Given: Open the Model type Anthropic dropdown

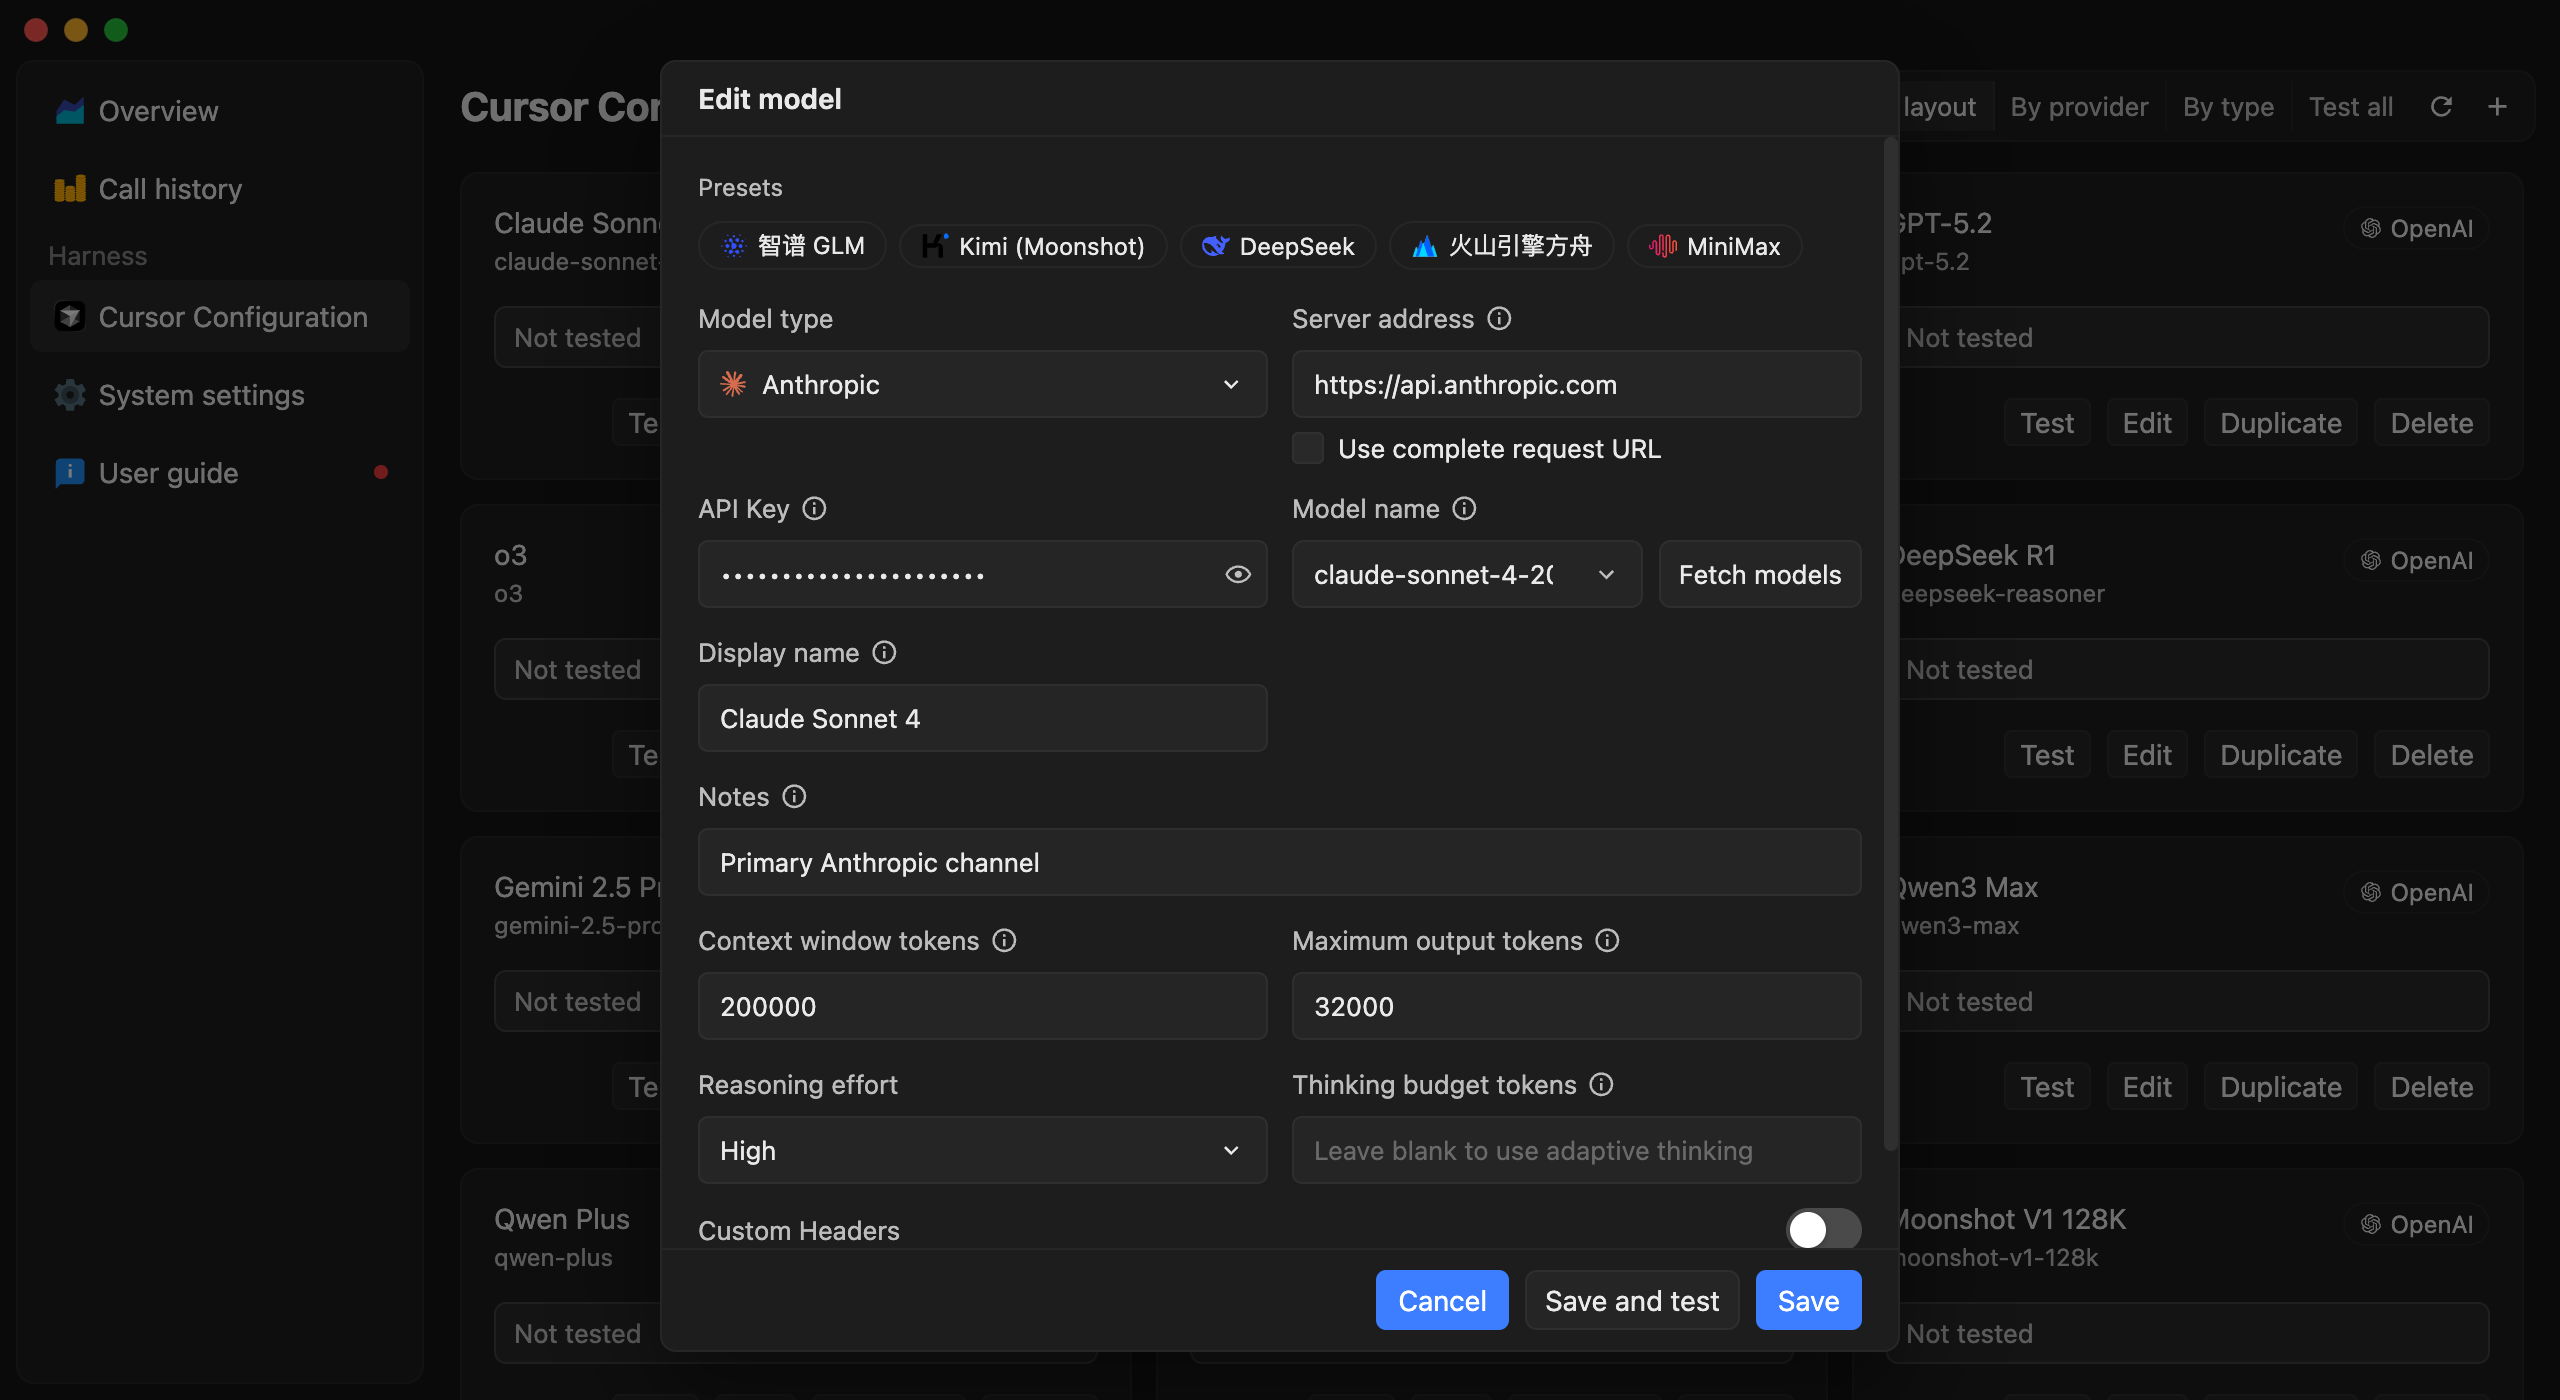Looking at the screenshot, I should (x=982, y=384).
